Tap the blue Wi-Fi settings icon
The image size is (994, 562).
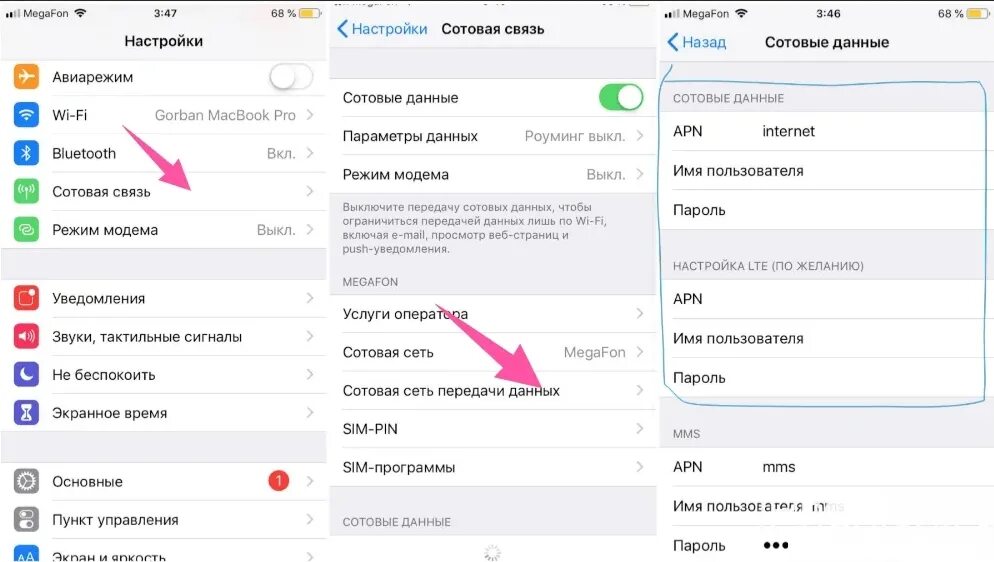click(x=26, y=115)
